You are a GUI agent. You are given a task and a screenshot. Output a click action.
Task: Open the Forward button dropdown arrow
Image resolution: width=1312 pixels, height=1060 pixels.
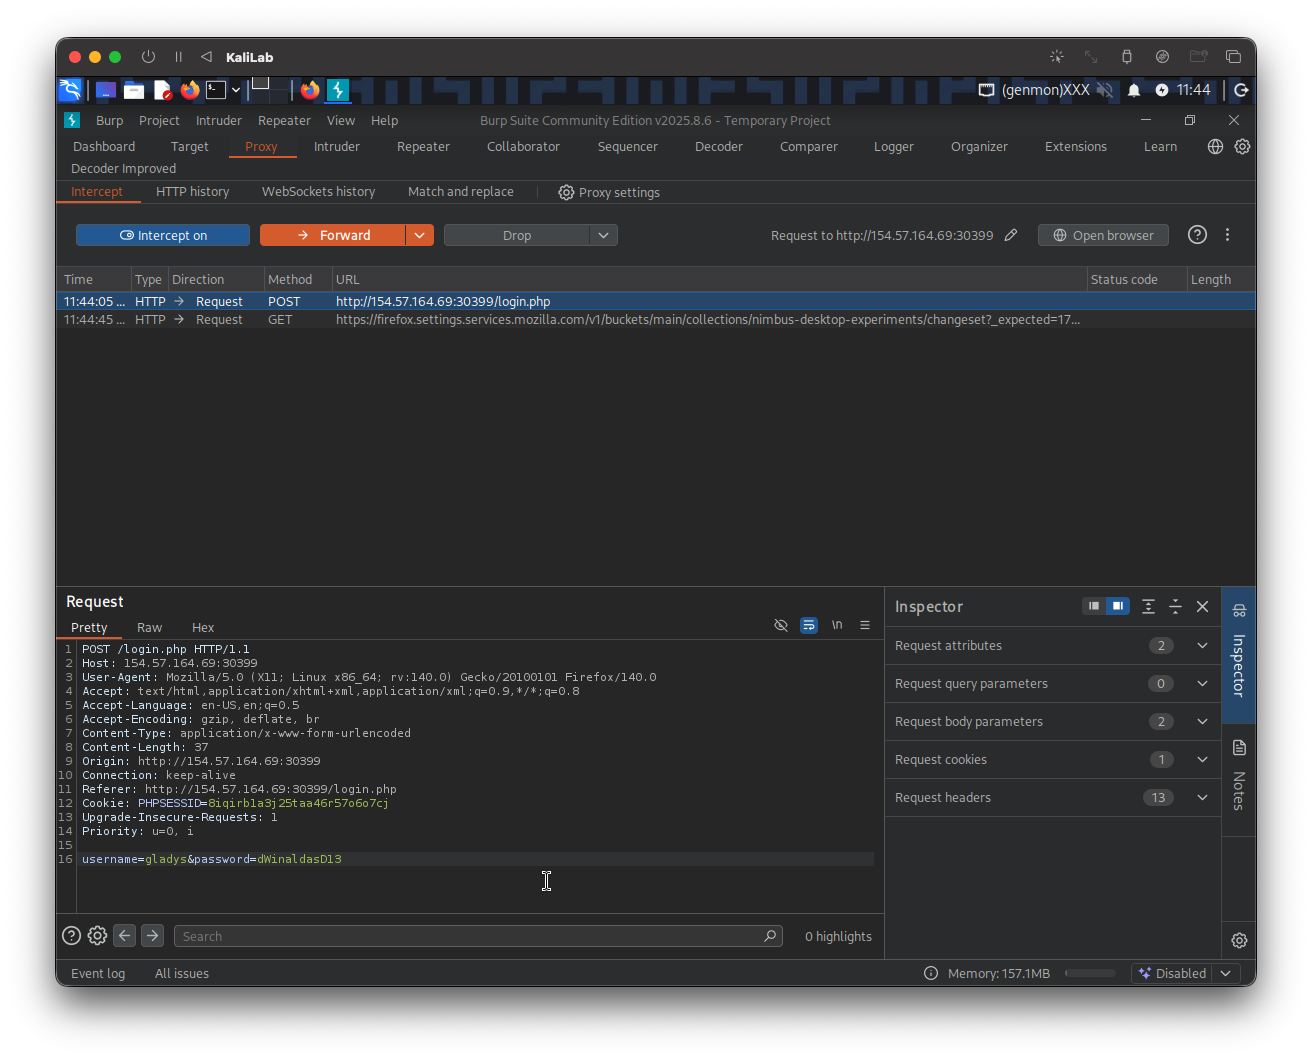(420, 235)
